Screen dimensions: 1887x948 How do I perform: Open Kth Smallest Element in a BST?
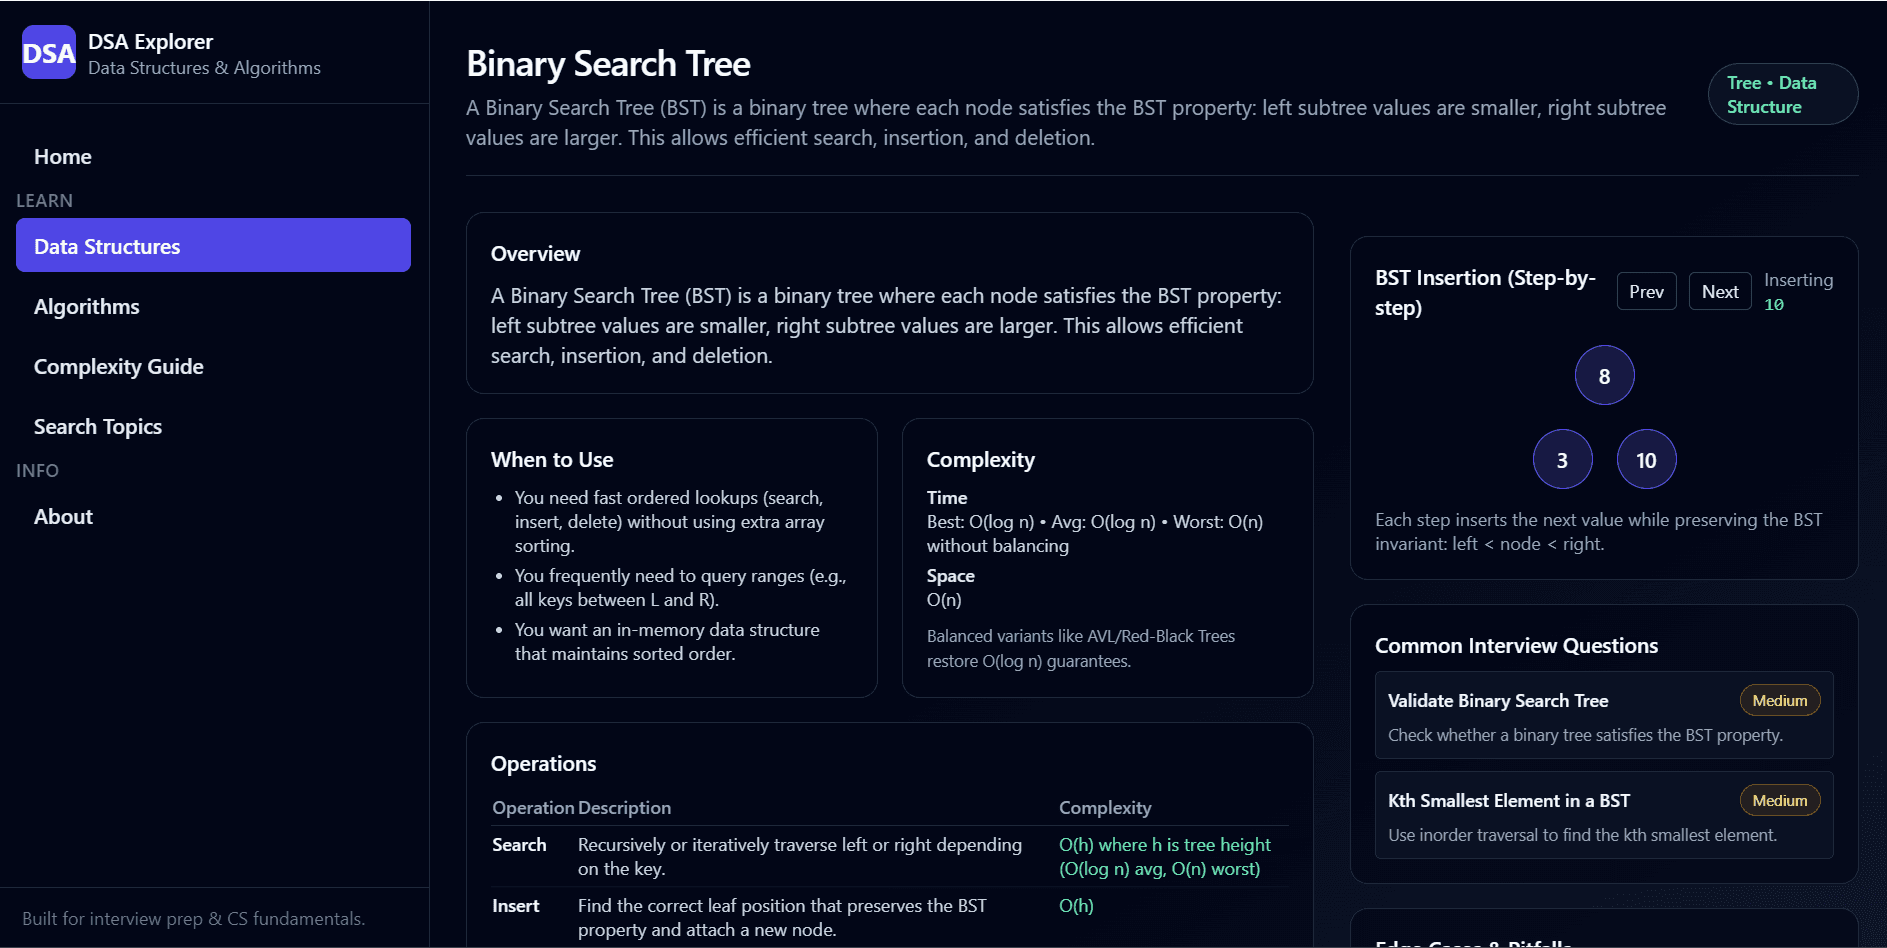coord(1508,801)
